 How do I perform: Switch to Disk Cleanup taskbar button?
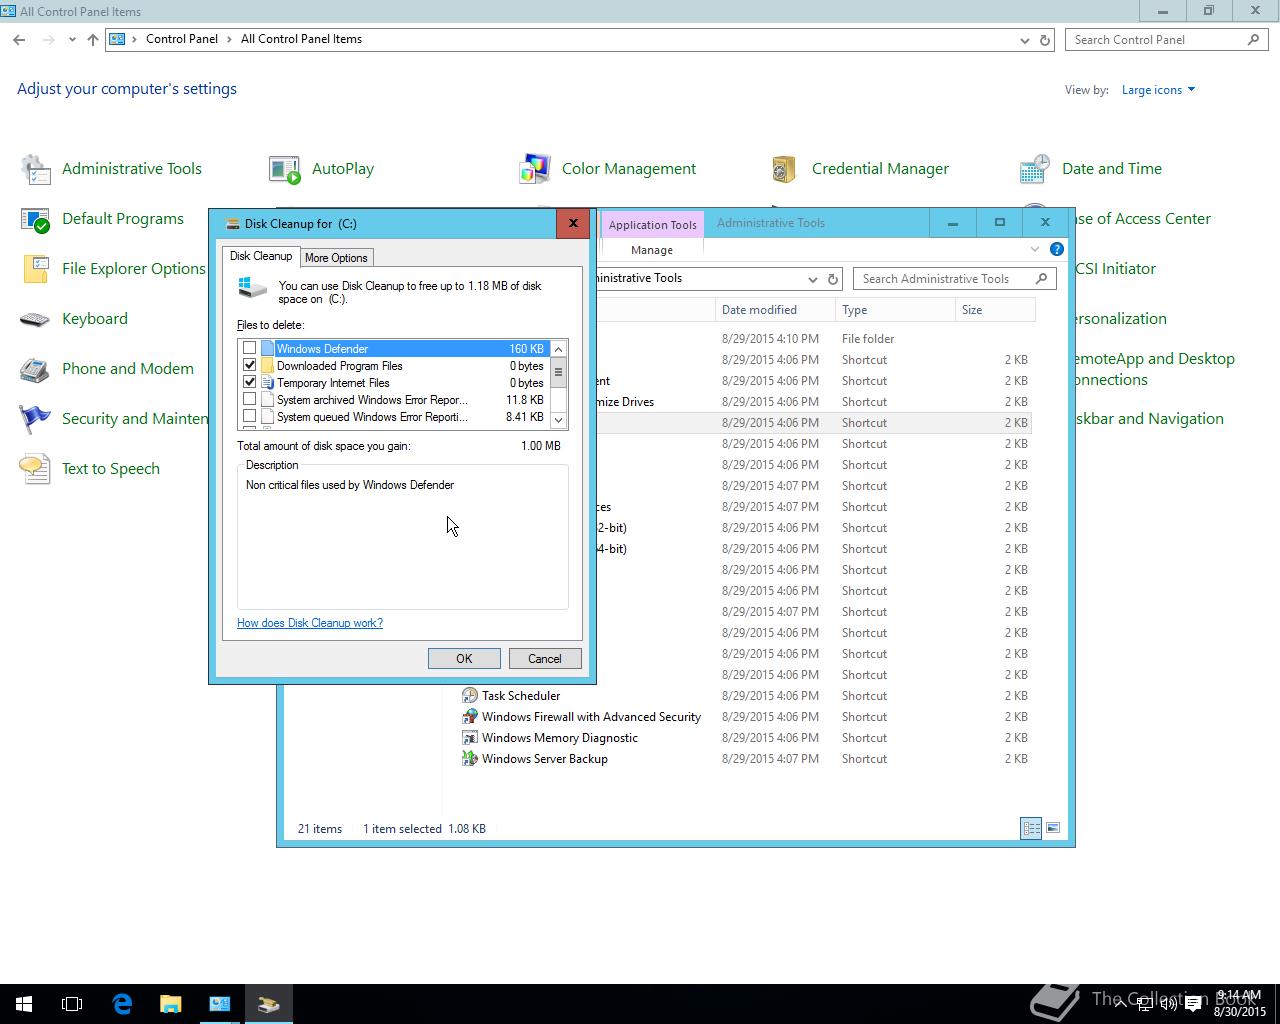pos(268,1004)
